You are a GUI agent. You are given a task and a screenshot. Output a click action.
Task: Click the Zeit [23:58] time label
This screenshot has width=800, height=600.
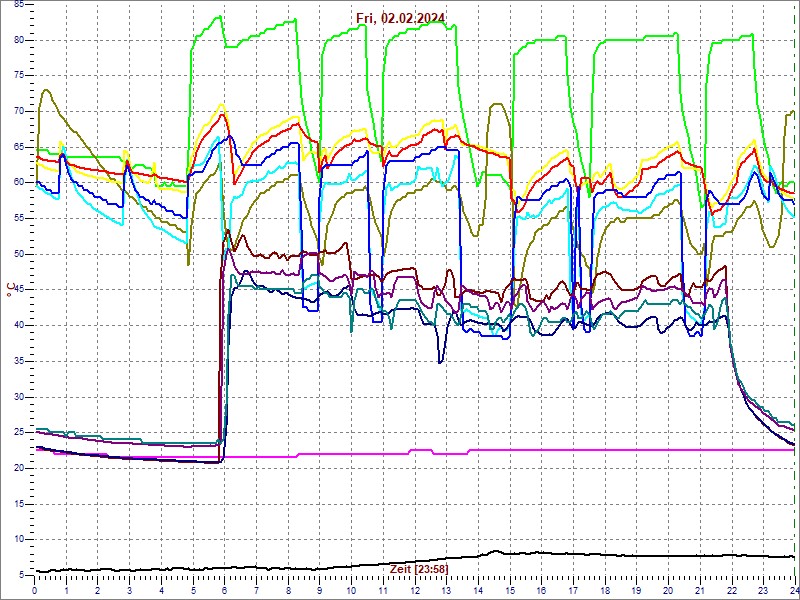419,568
